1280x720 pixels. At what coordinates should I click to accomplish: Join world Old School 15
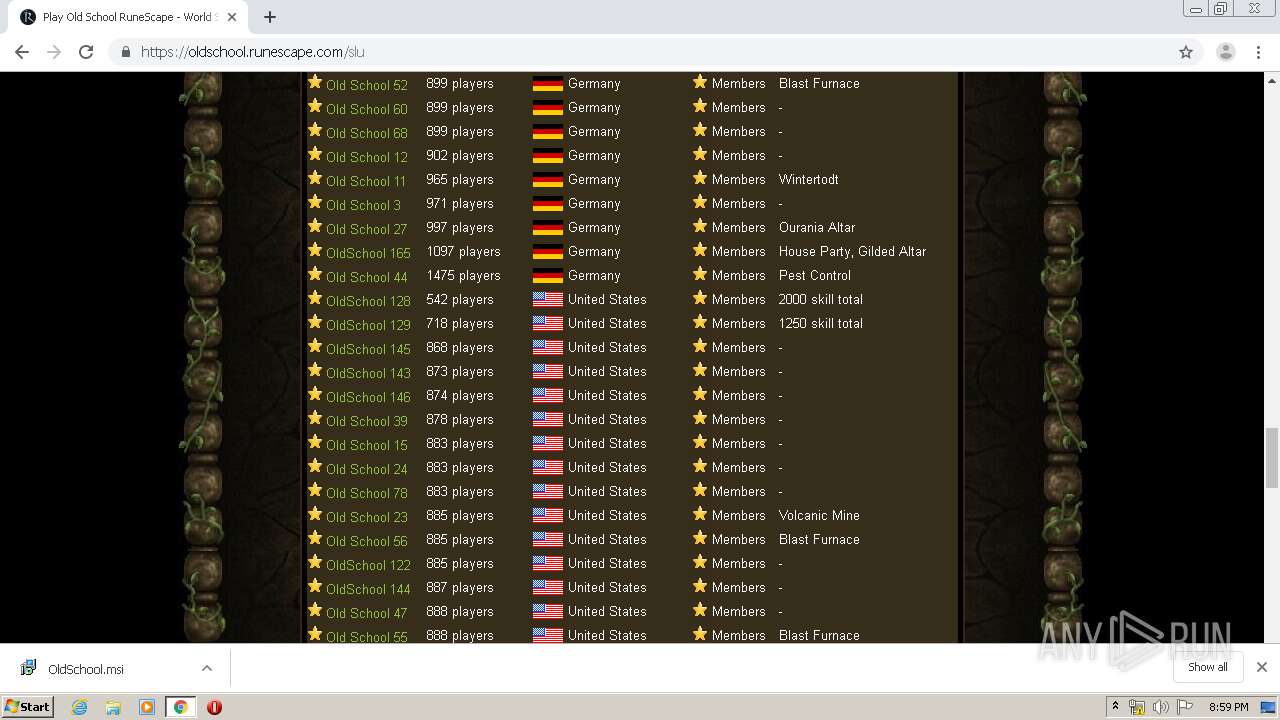366,445
